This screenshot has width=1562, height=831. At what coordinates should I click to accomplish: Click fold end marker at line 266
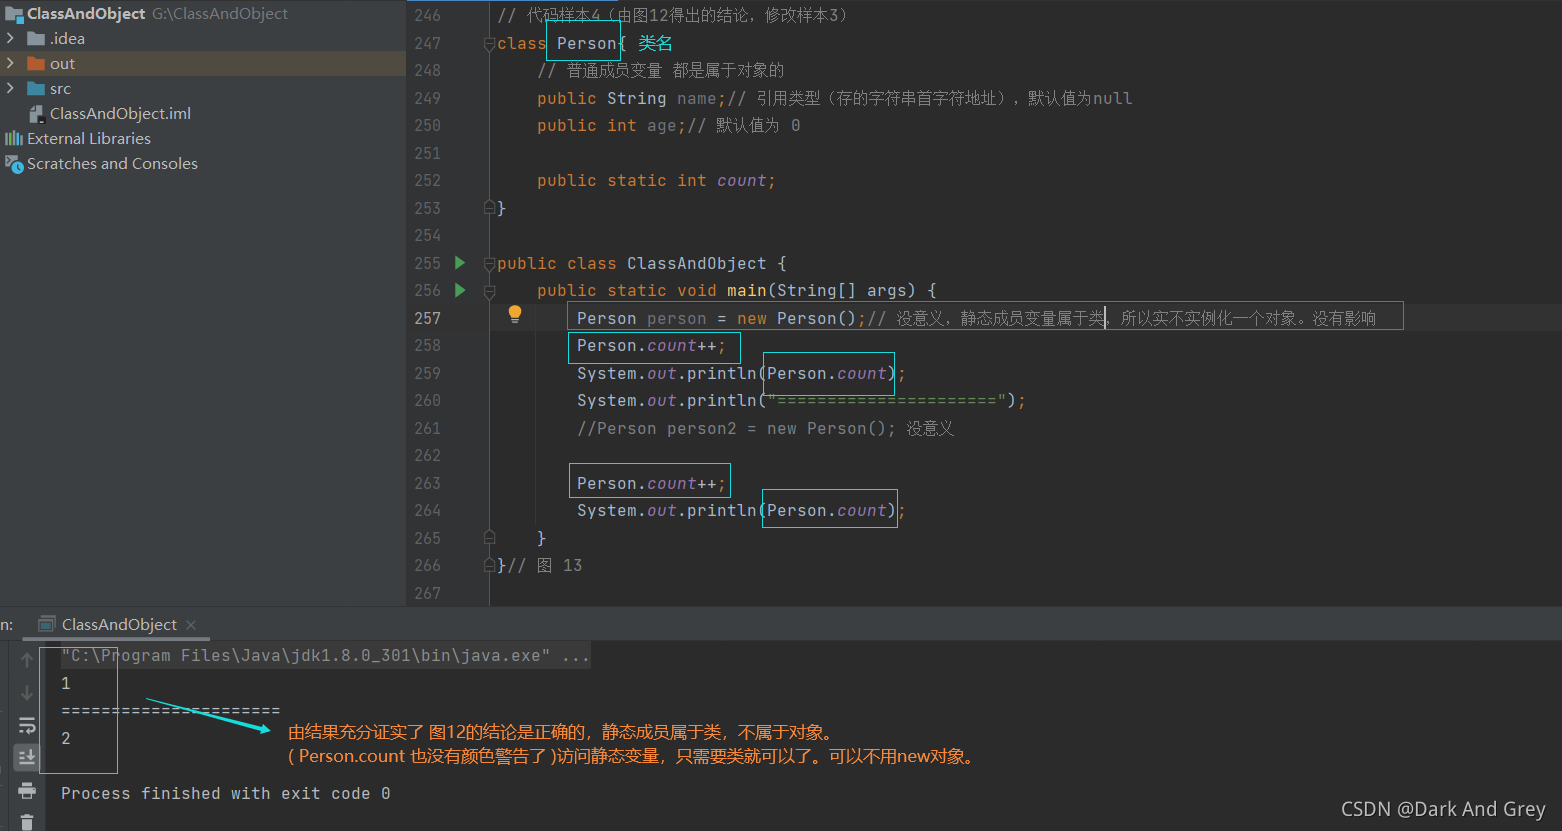(489, 565)
